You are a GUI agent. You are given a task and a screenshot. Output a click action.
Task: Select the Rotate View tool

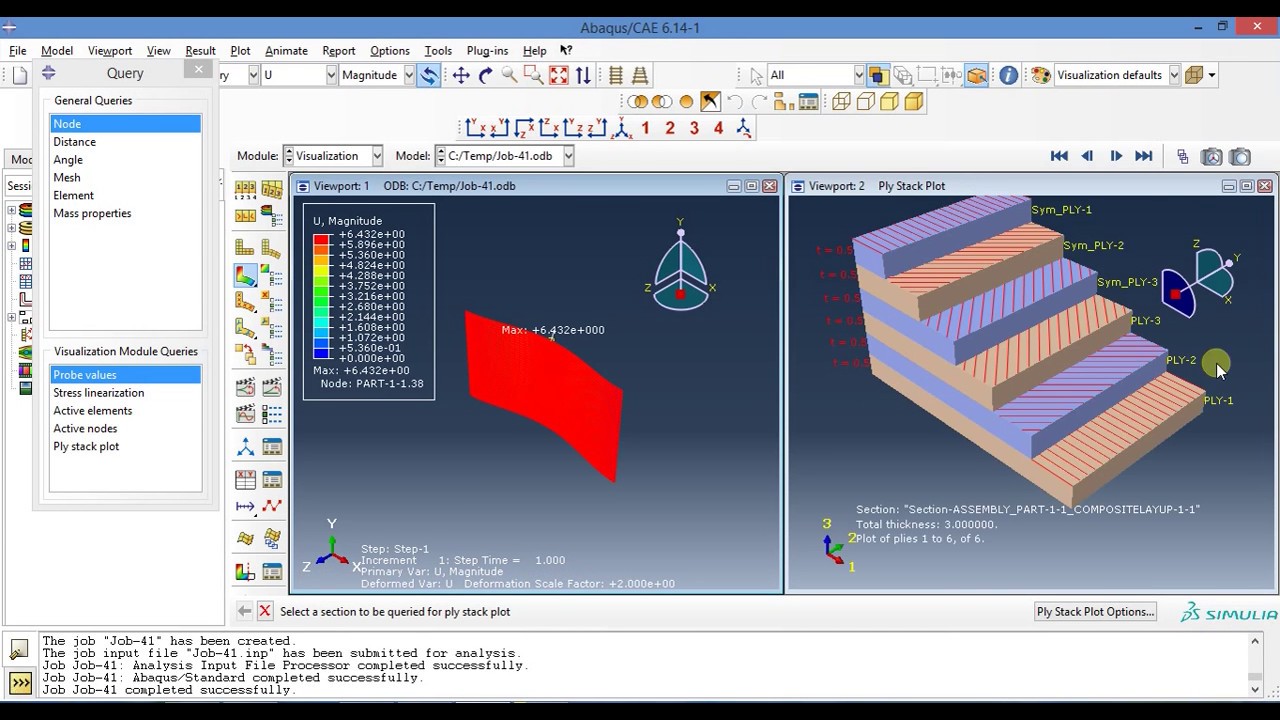[485, 75]
